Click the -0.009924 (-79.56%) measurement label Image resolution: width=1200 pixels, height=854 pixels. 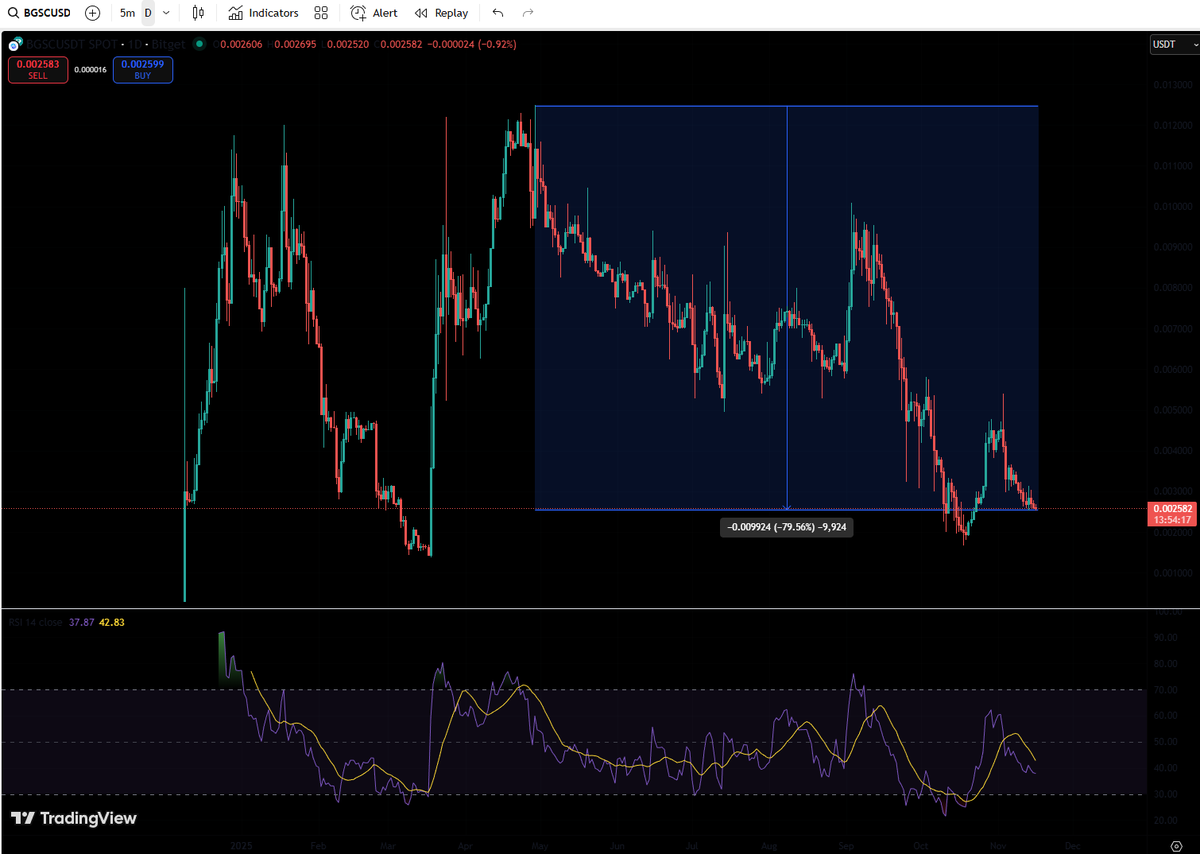click(787, 527)
